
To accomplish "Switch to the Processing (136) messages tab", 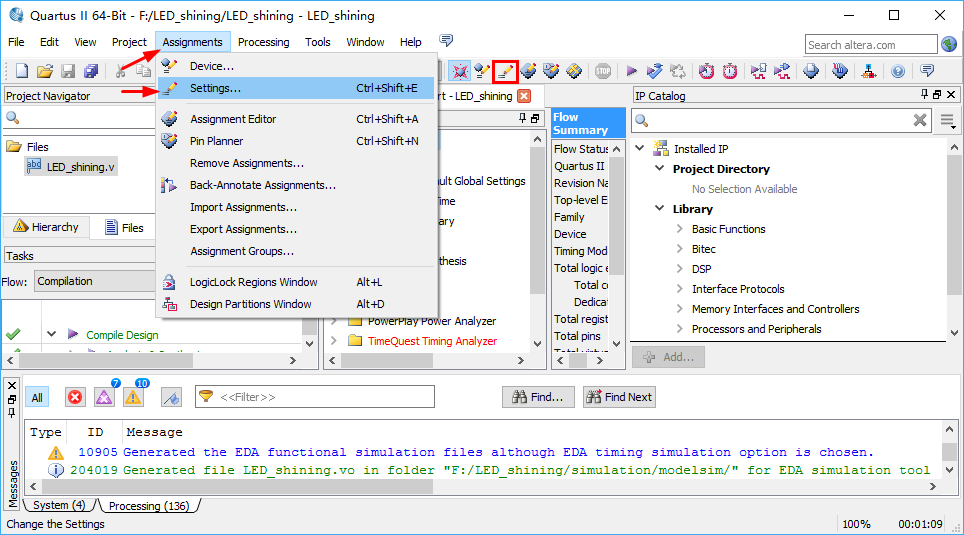I will (x=149, y=505).
